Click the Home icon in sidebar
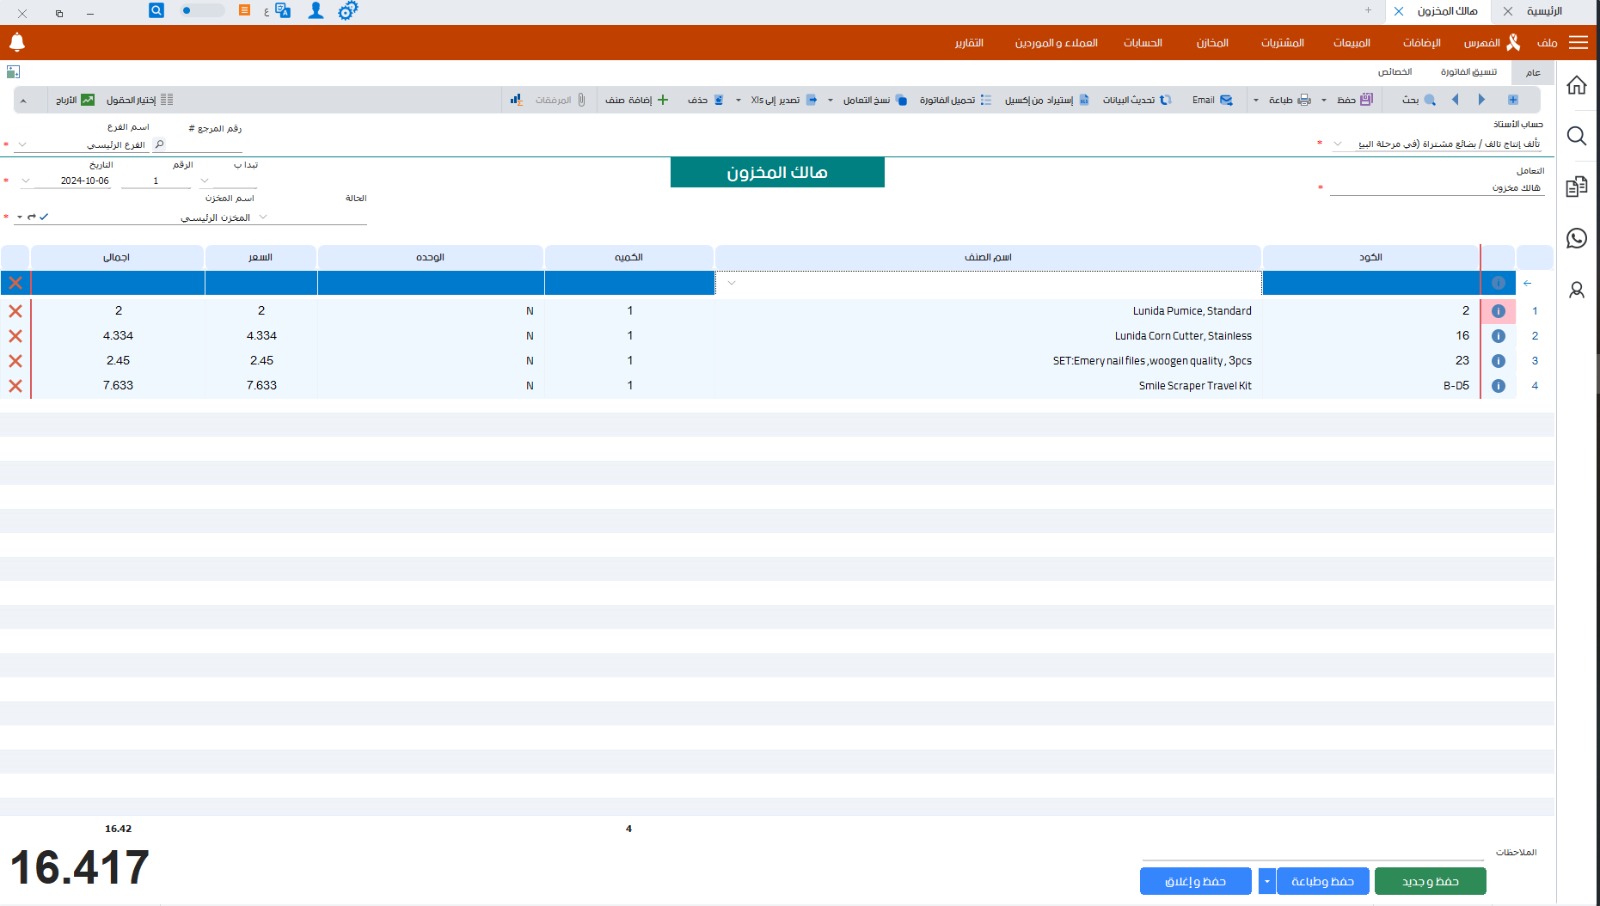 click(1577, 85)
